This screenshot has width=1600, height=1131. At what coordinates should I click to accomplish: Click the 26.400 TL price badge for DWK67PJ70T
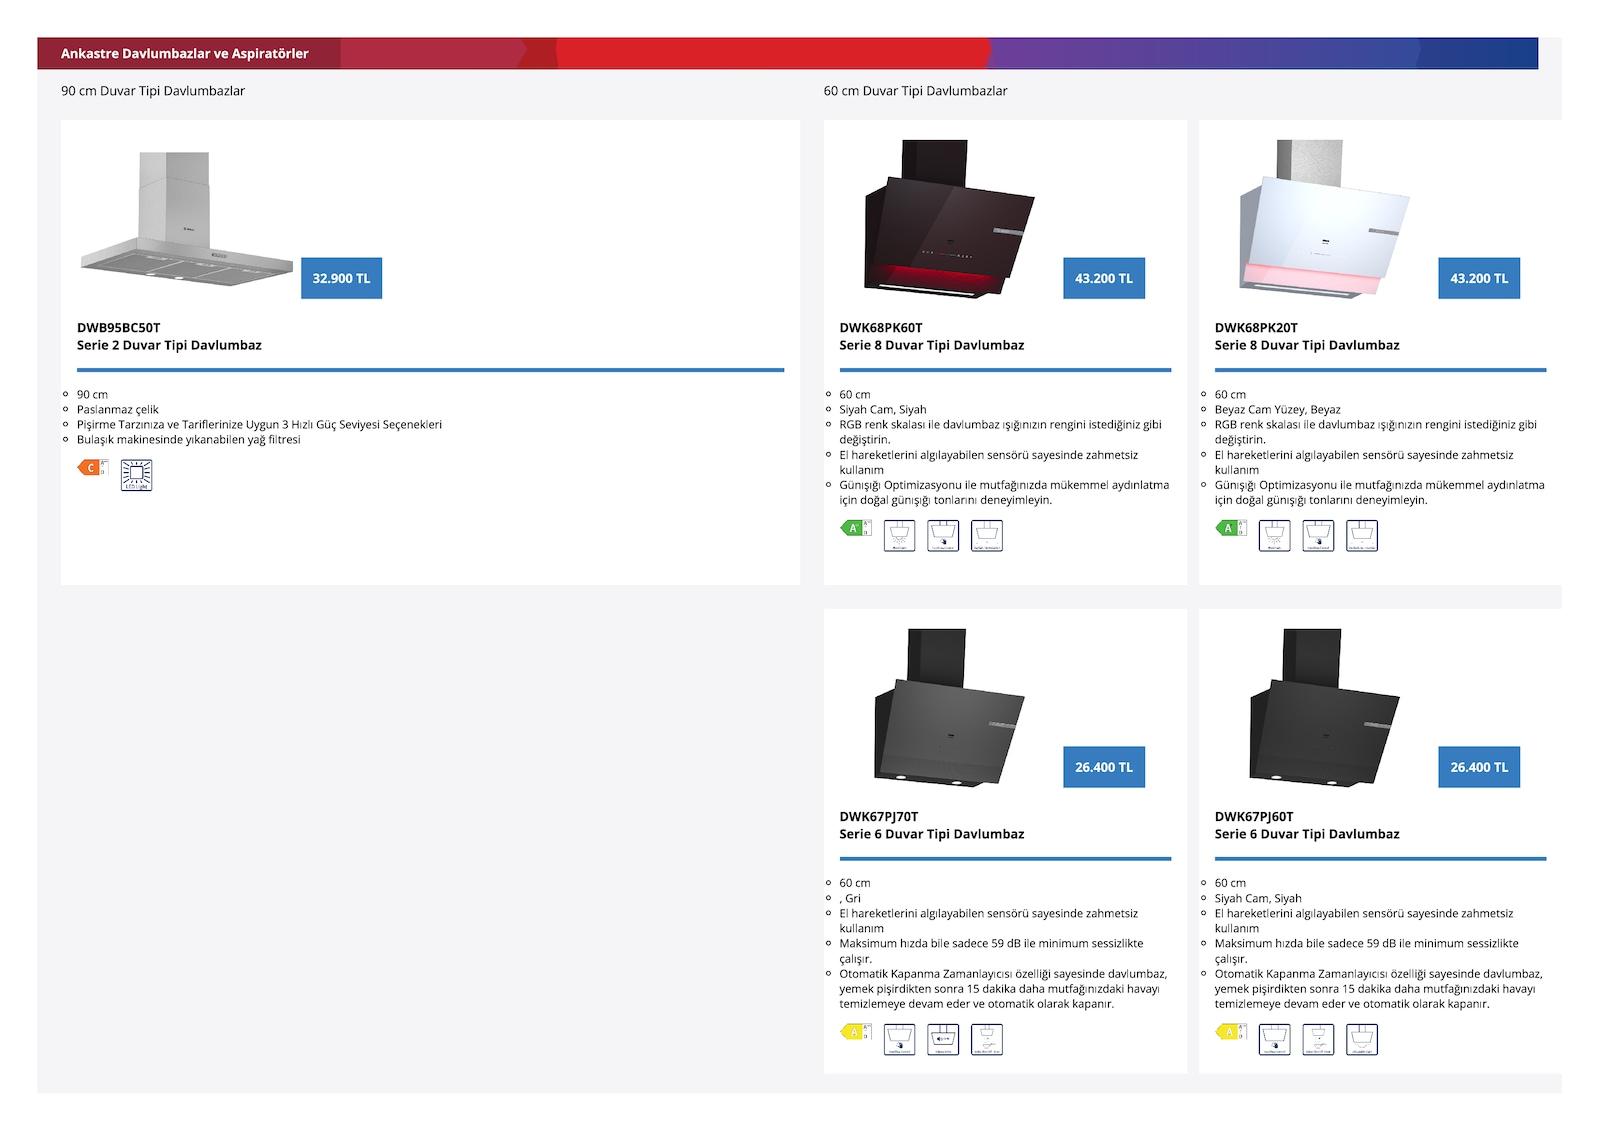(1104, 767)
